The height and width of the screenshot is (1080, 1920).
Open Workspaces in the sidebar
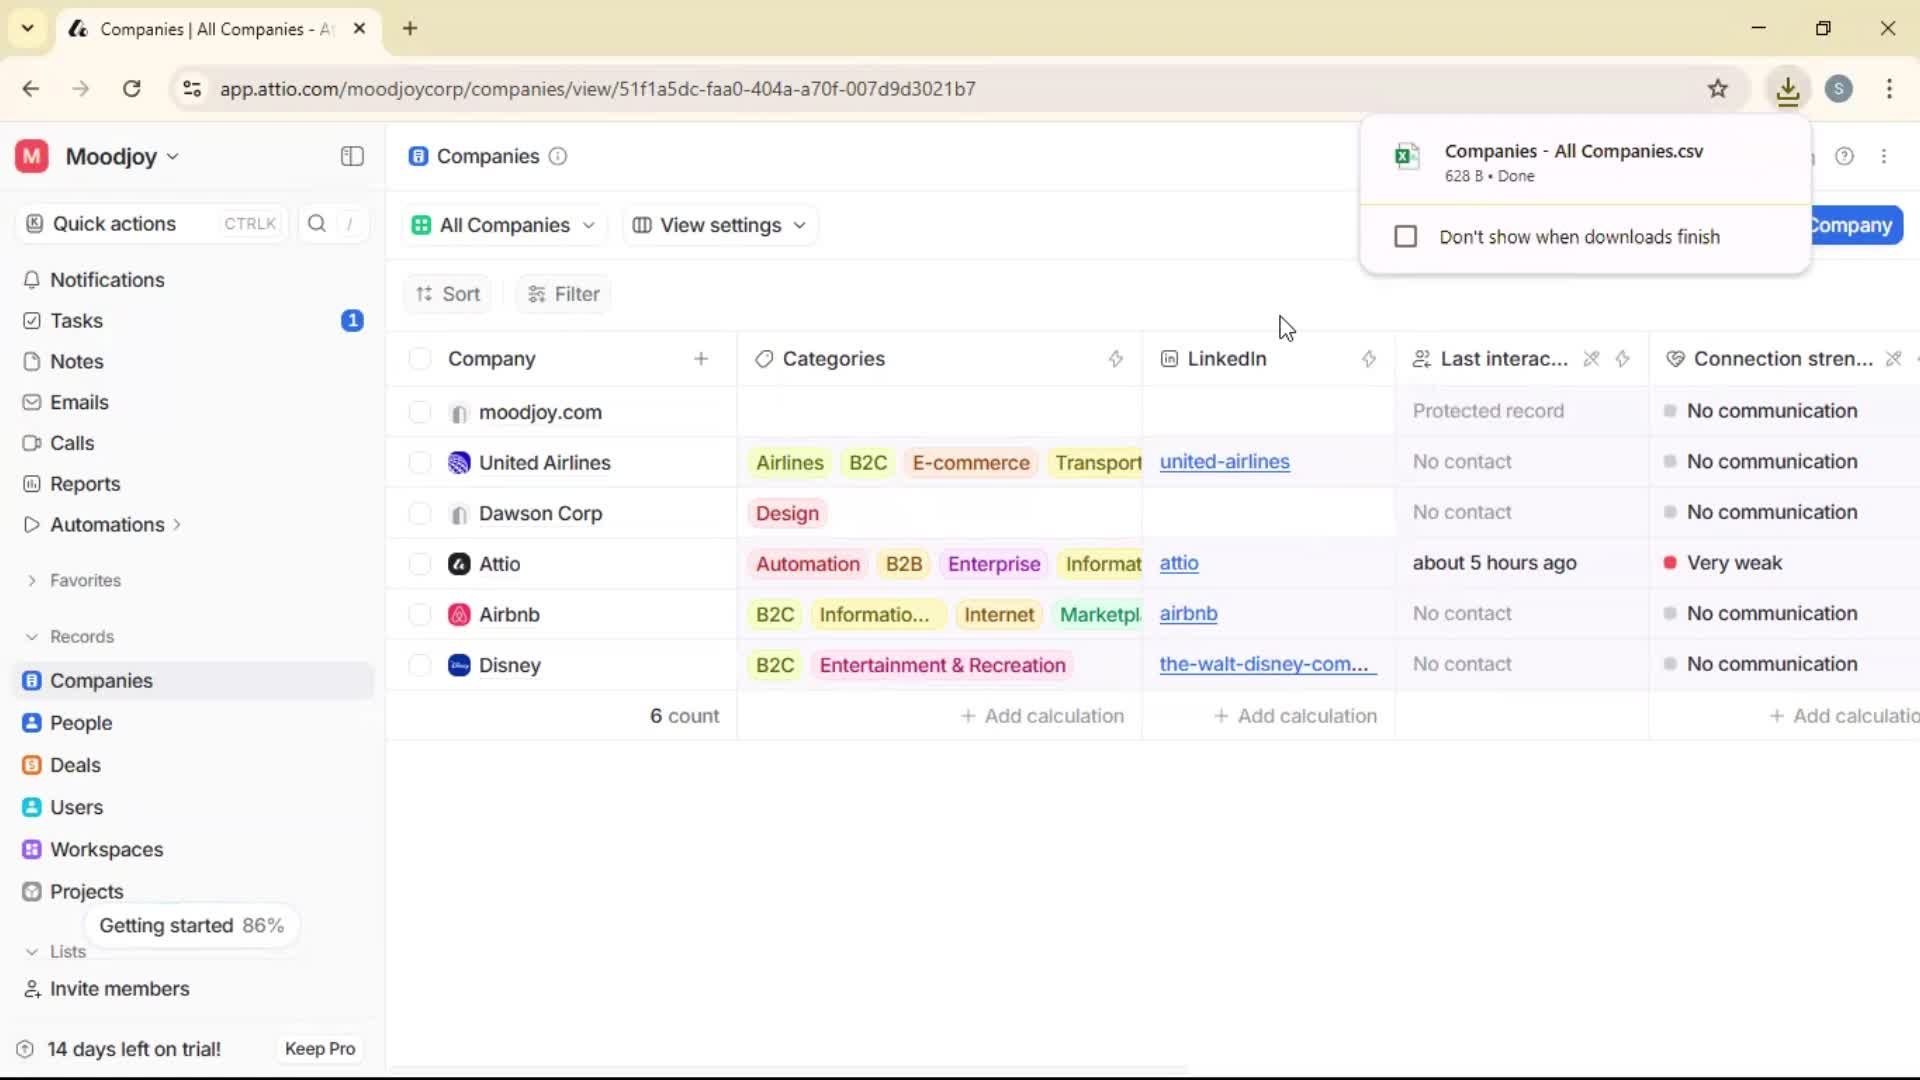click(x=107, y=849)
